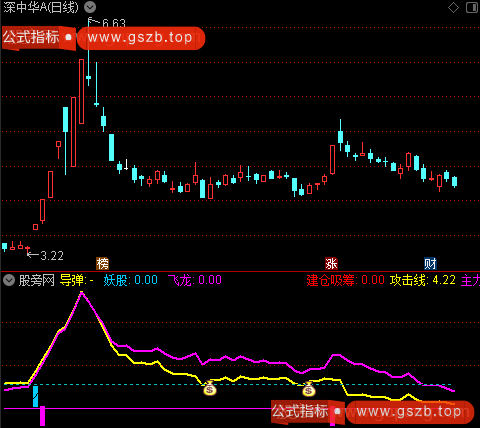Viewport: 480px width, 428px height.
Task: Click the 深中华A(日线) chart title
Action: (41, 7)
